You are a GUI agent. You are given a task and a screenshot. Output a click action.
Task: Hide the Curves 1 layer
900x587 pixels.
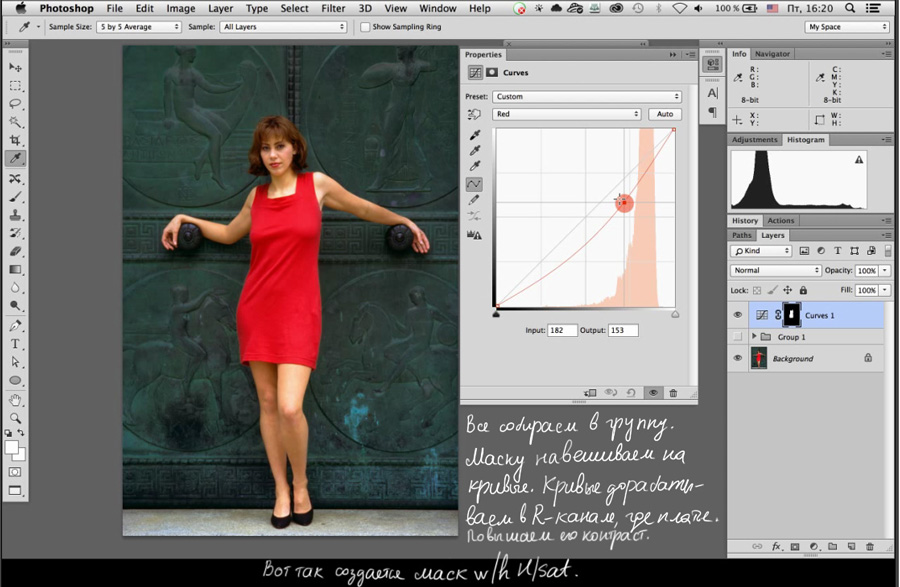point(738,315)
